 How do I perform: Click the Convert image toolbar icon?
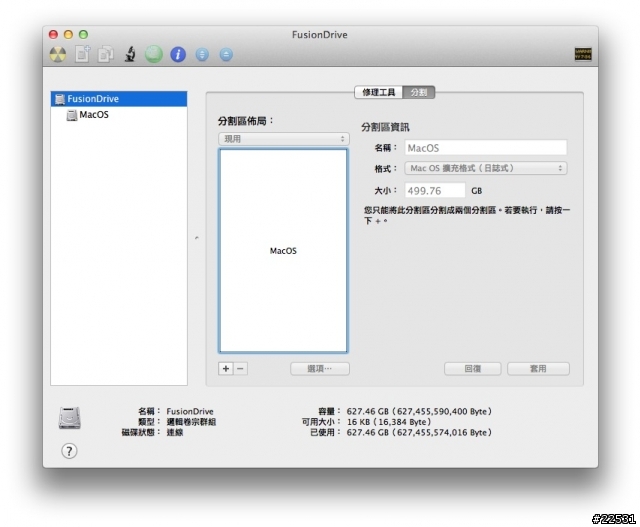[106, 54]
